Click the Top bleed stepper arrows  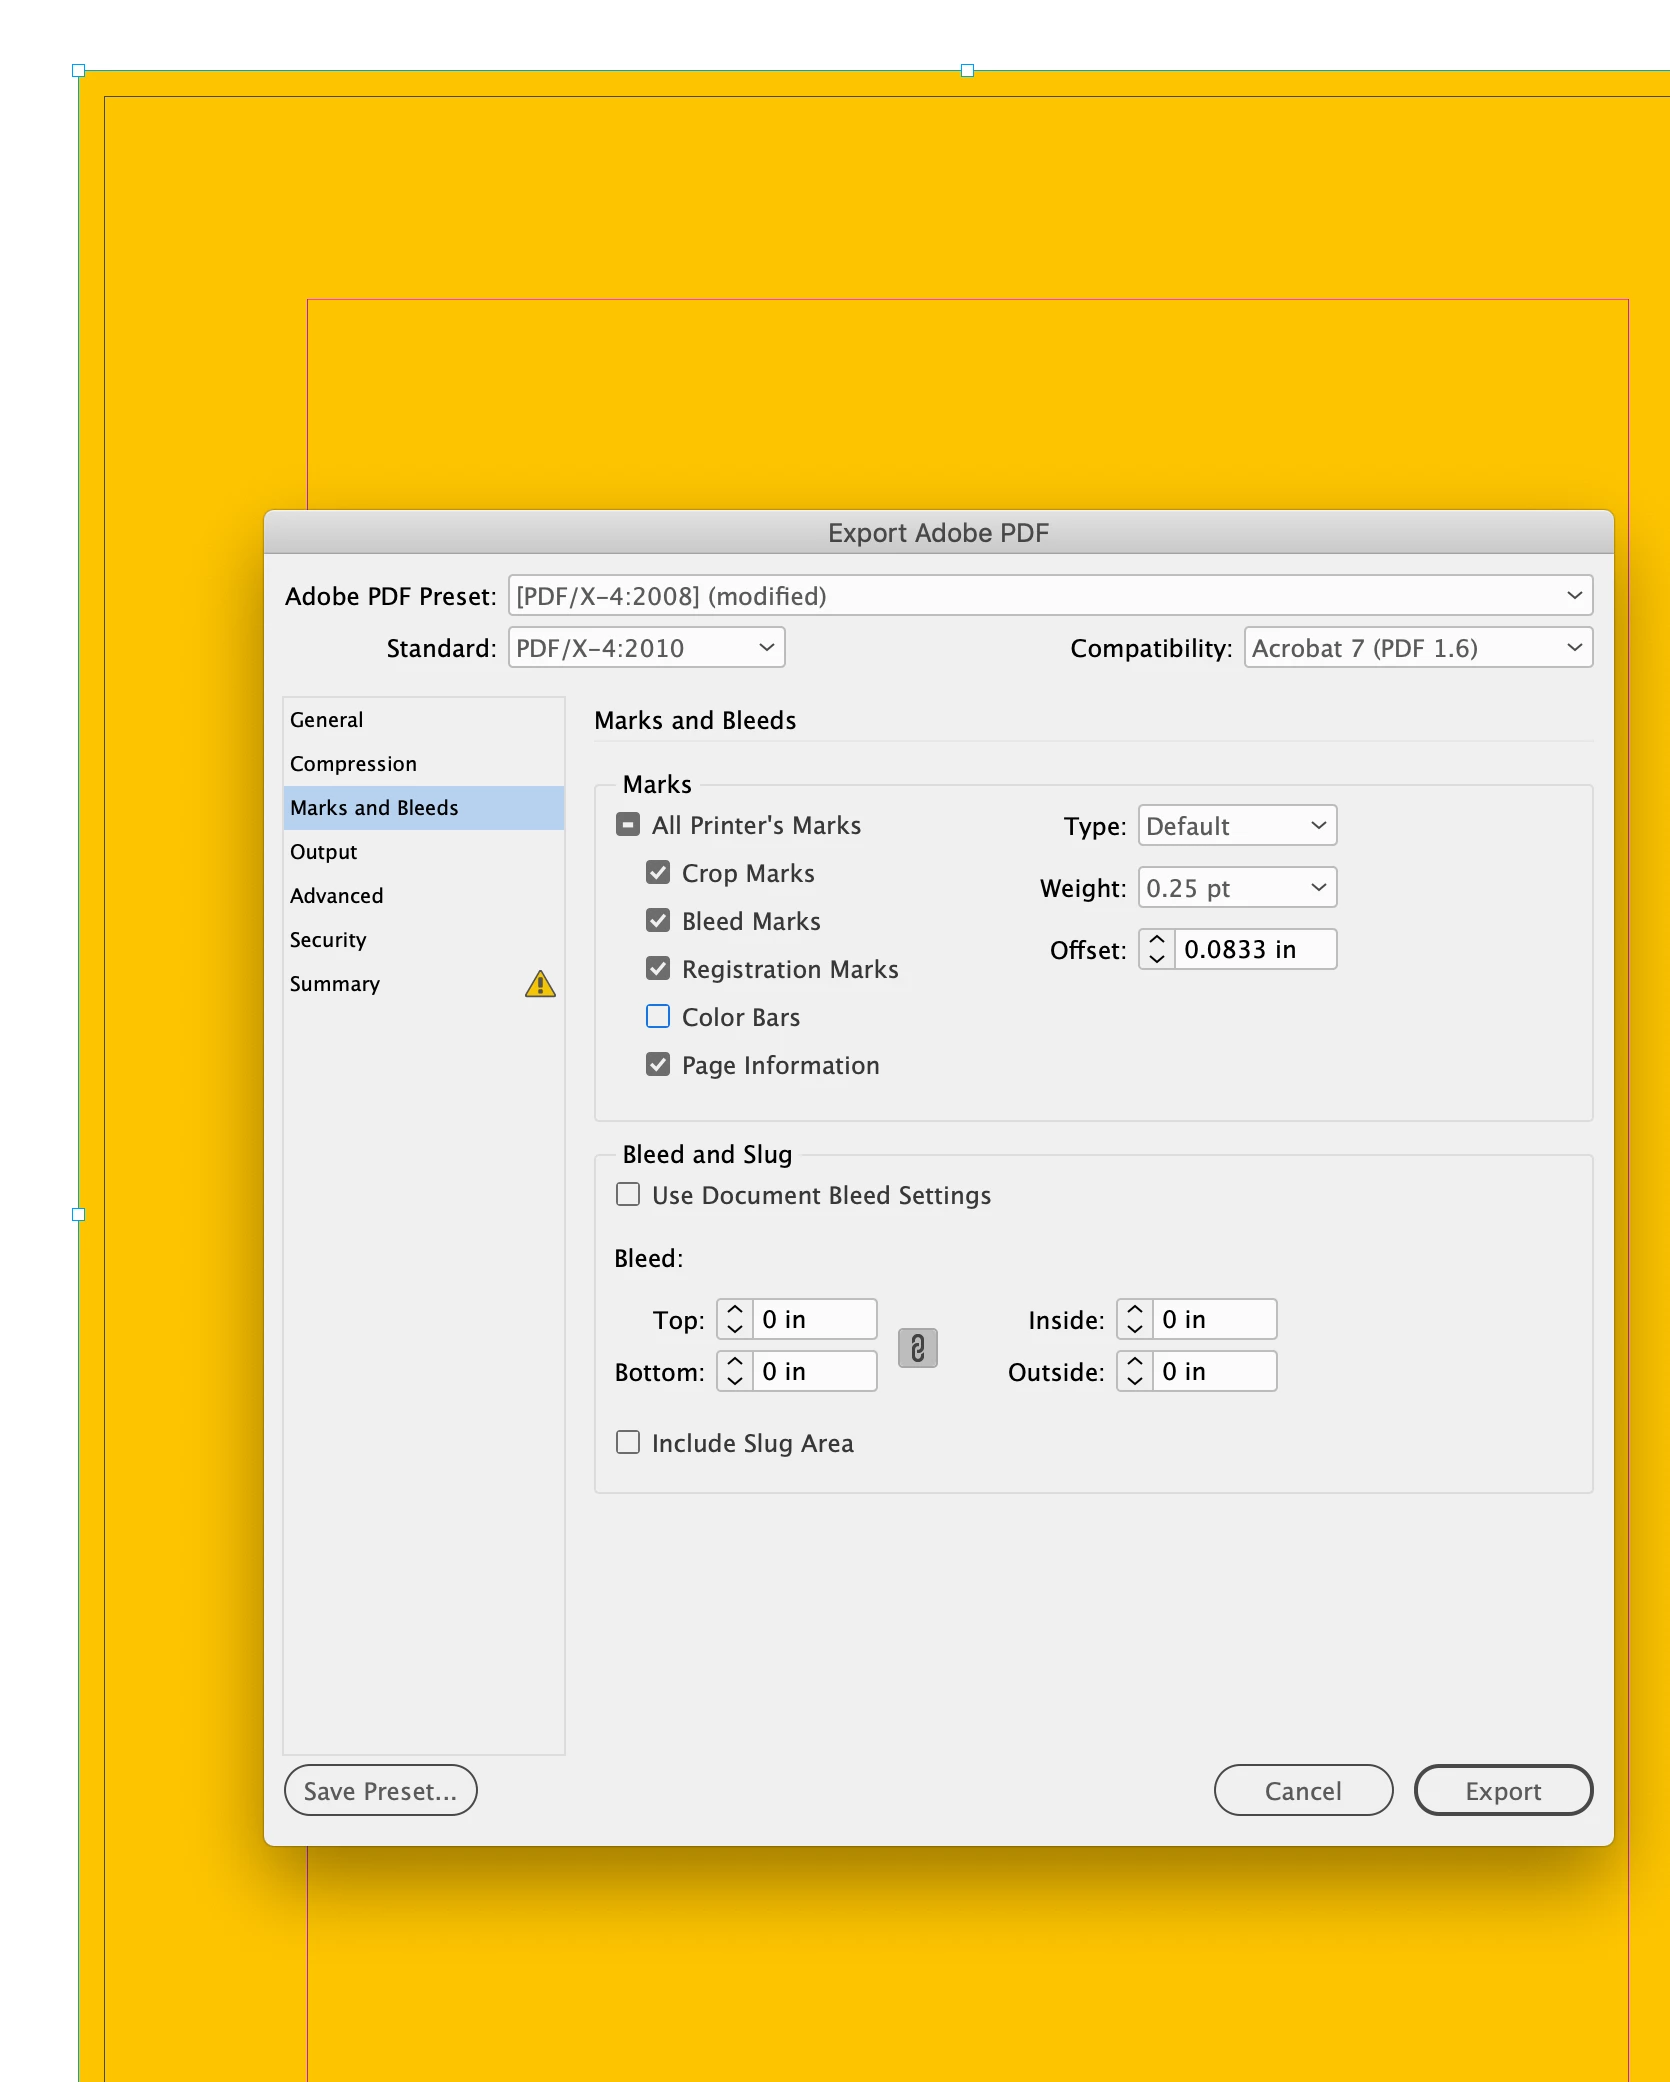(x=735, y=1319)
